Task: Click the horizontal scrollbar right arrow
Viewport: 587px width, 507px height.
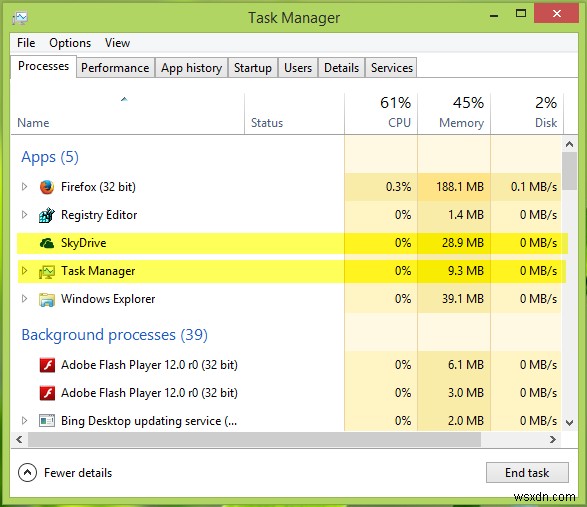Action: pos(553,439)
